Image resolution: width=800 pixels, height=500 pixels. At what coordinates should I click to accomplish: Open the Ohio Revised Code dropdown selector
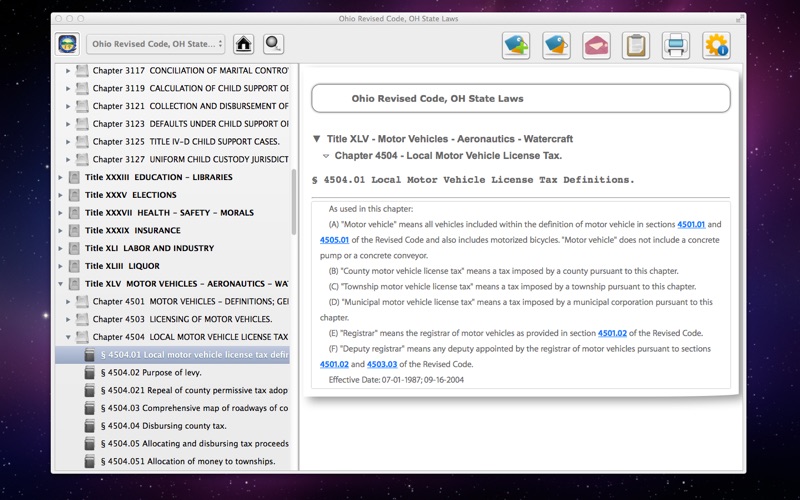click(x=156, y=44)
